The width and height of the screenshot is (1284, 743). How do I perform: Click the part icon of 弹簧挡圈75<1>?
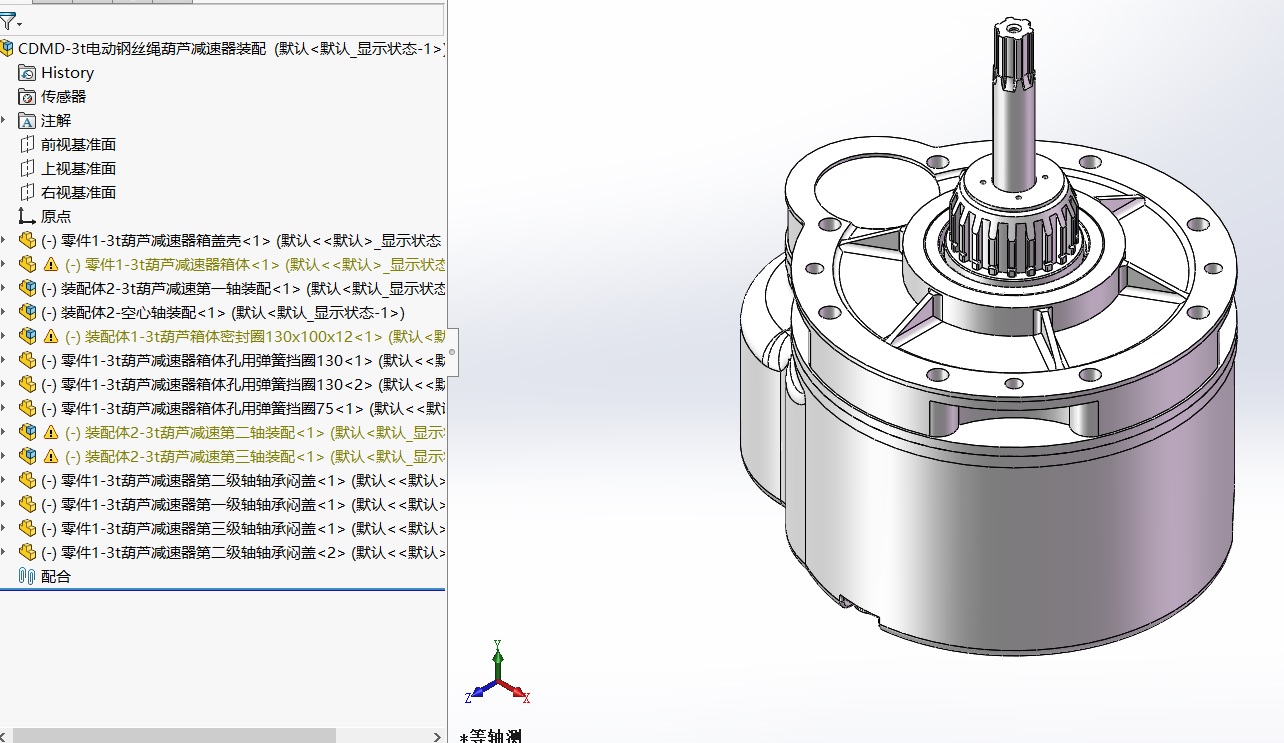(27, 408)
